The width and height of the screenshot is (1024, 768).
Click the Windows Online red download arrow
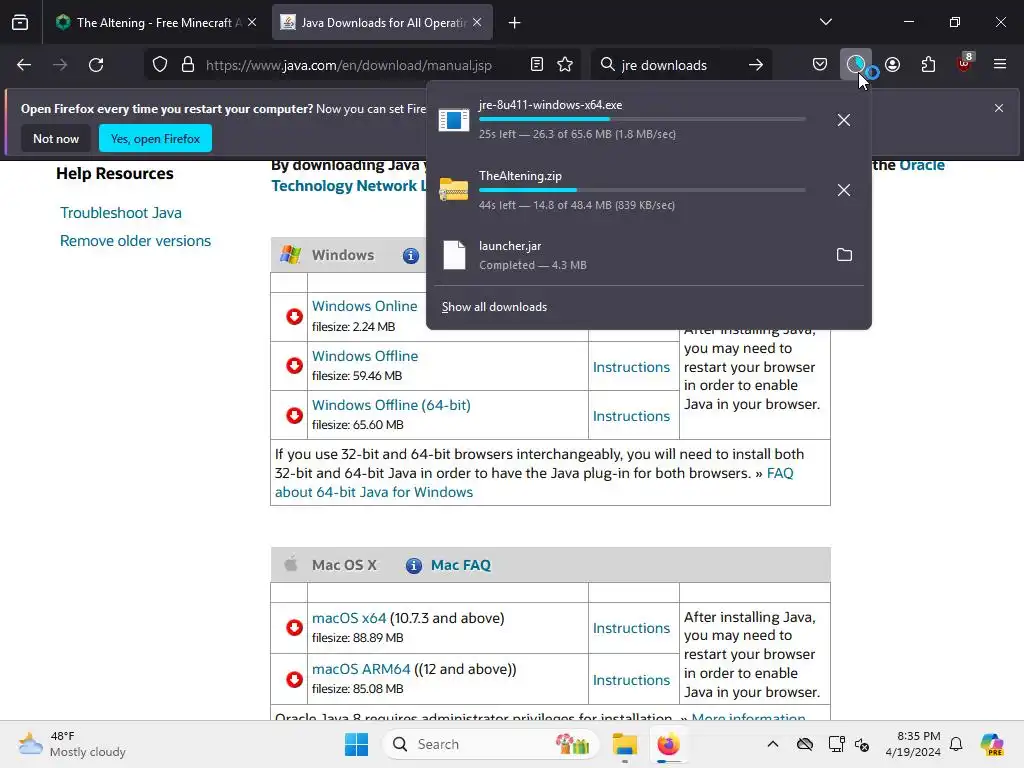tap(295, 317)
